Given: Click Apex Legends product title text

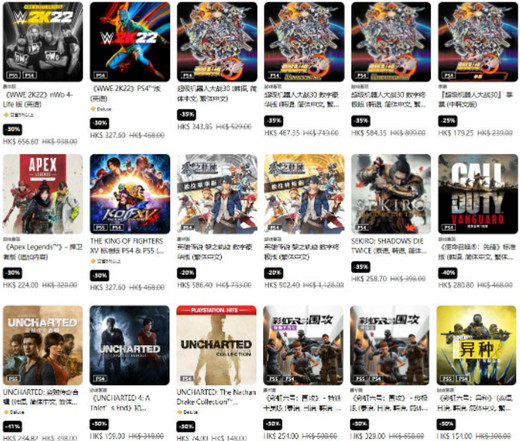Looking at the screenshot, I should pos(42,252).
